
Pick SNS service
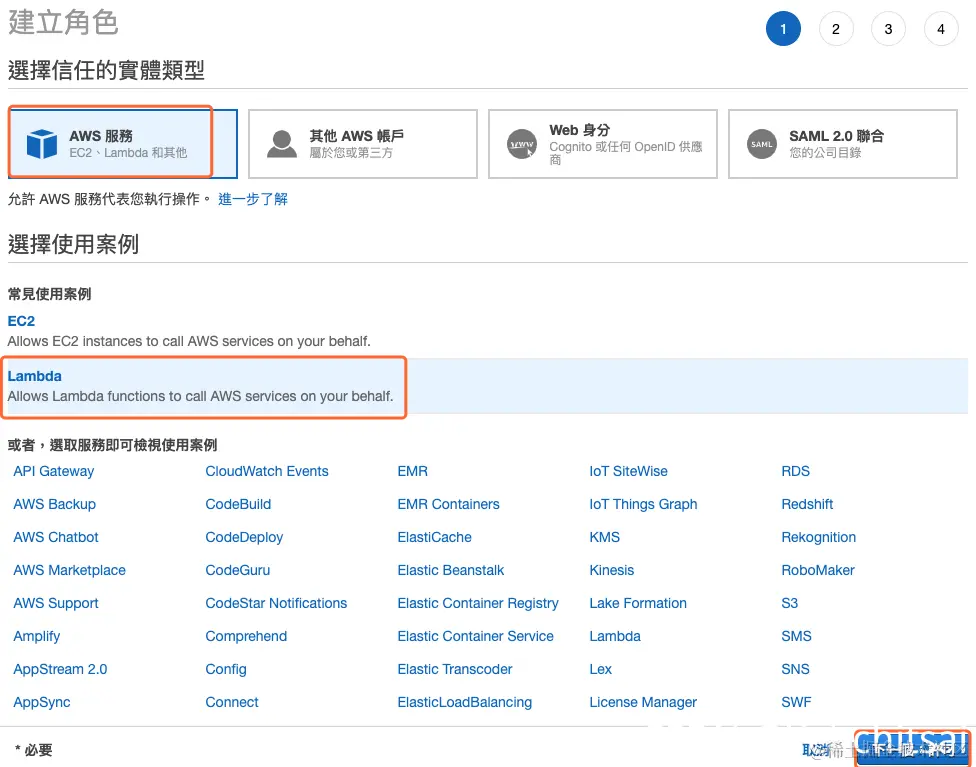click(795, 669)
